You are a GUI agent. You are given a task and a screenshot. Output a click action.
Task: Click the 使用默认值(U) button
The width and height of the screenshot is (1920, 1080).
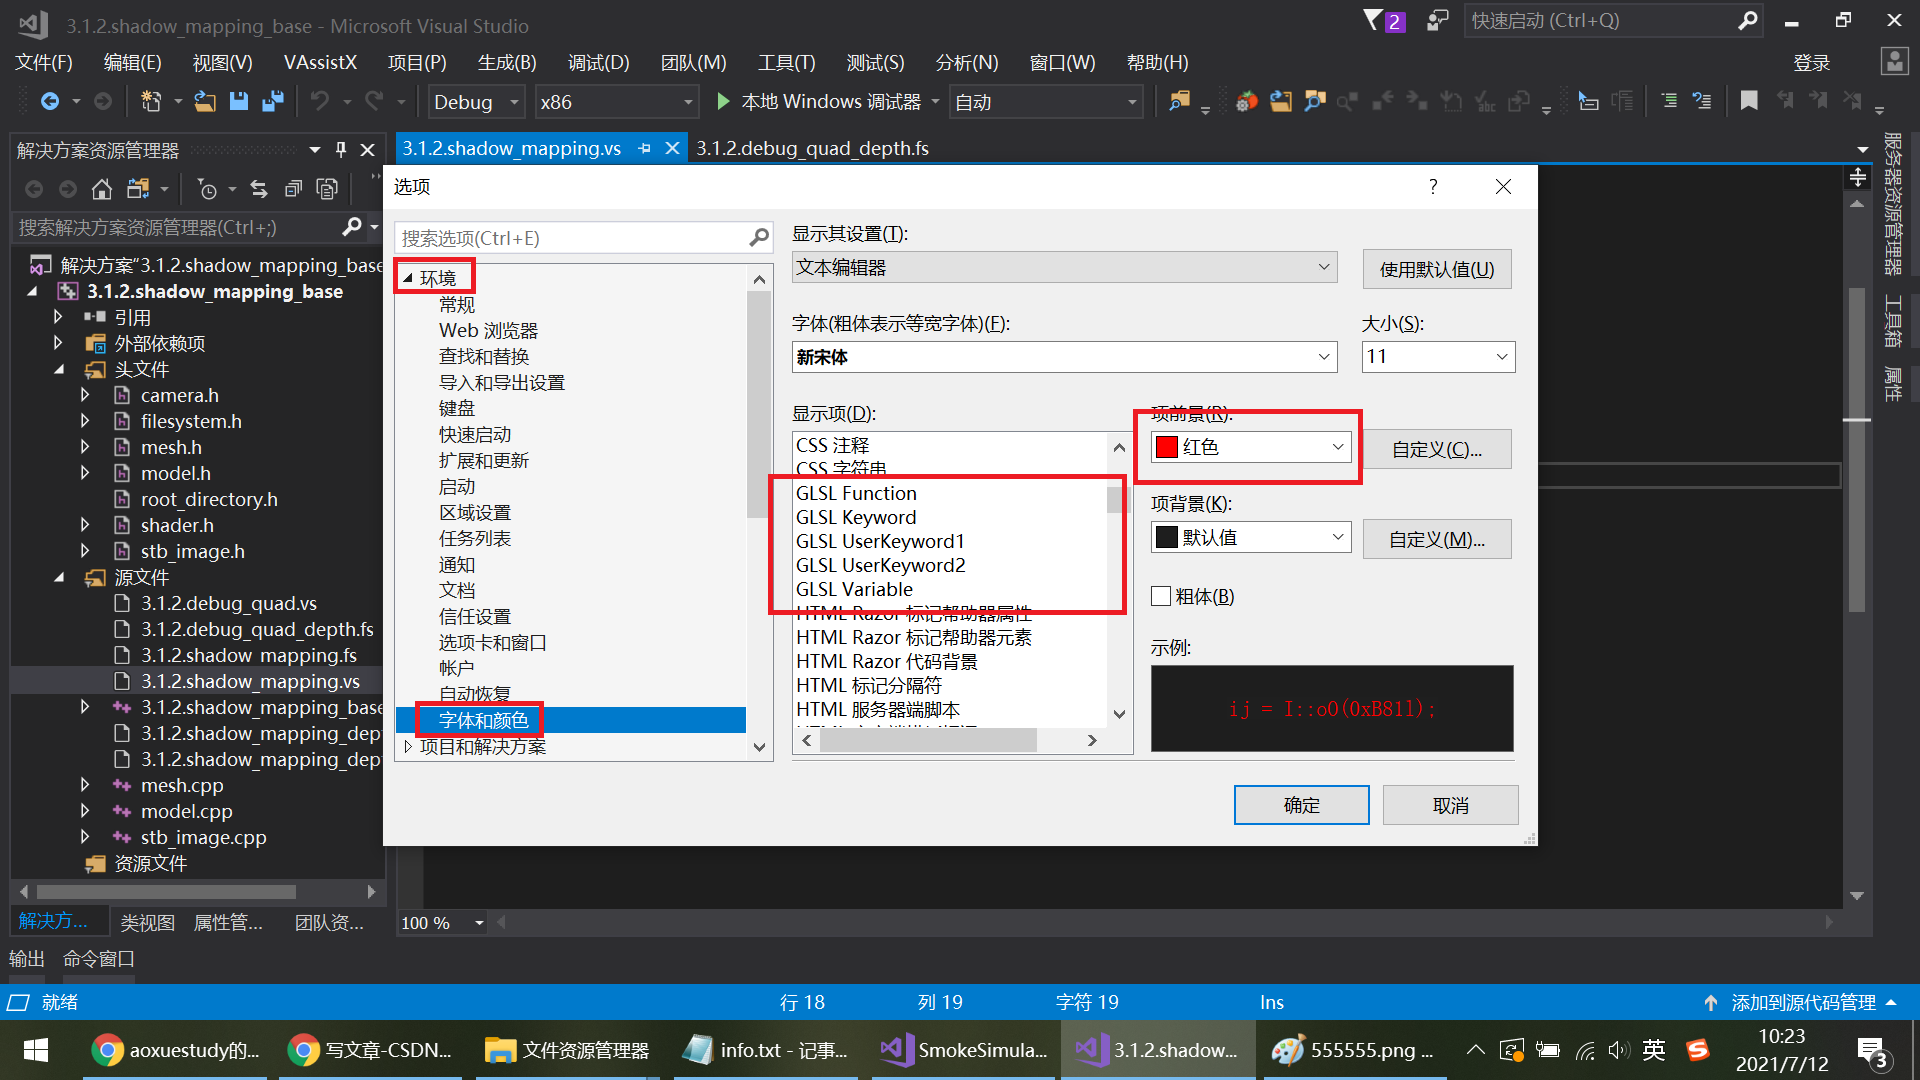tap(1436, 270)
